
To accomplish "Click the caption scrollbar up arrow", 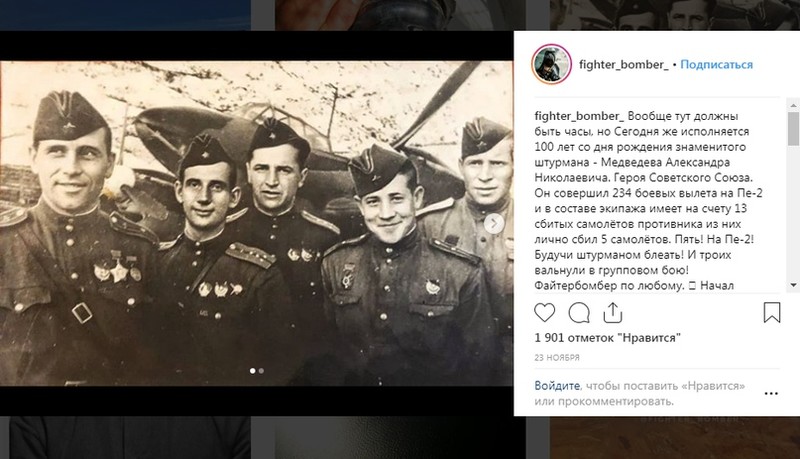I will (793, 106).
